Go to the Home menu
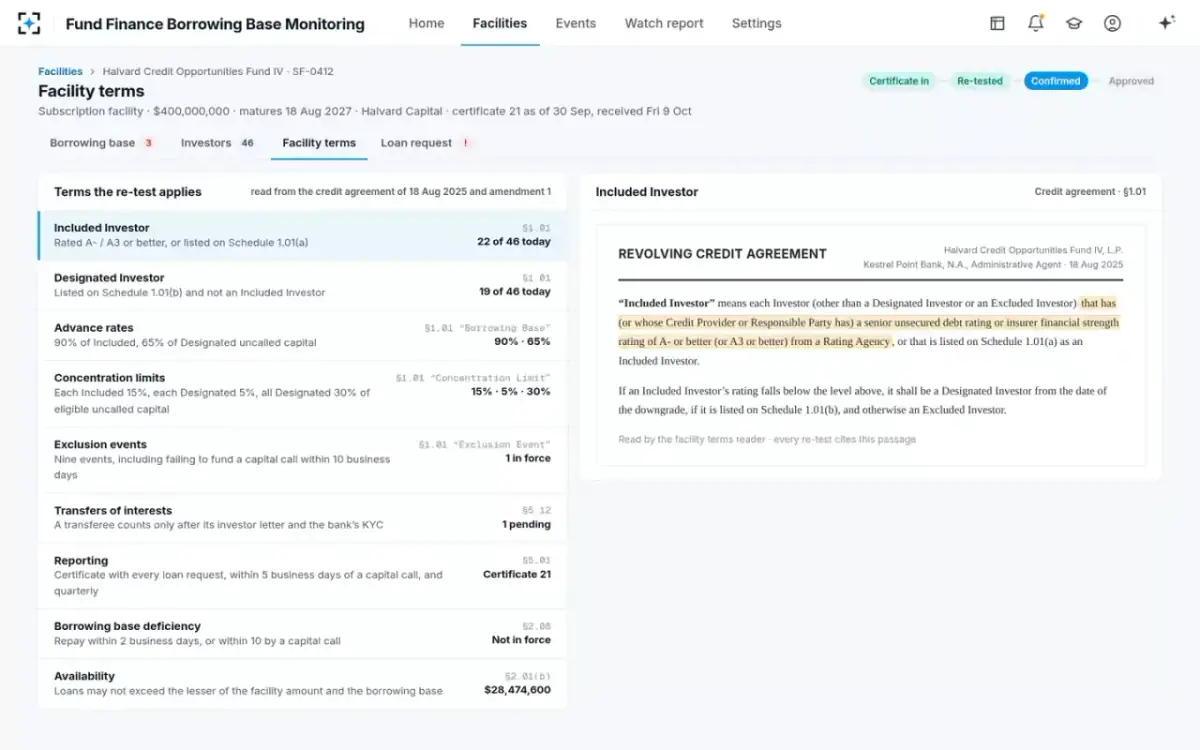Viewport: 1200px width, 750px height. click(x=426, y=23)
